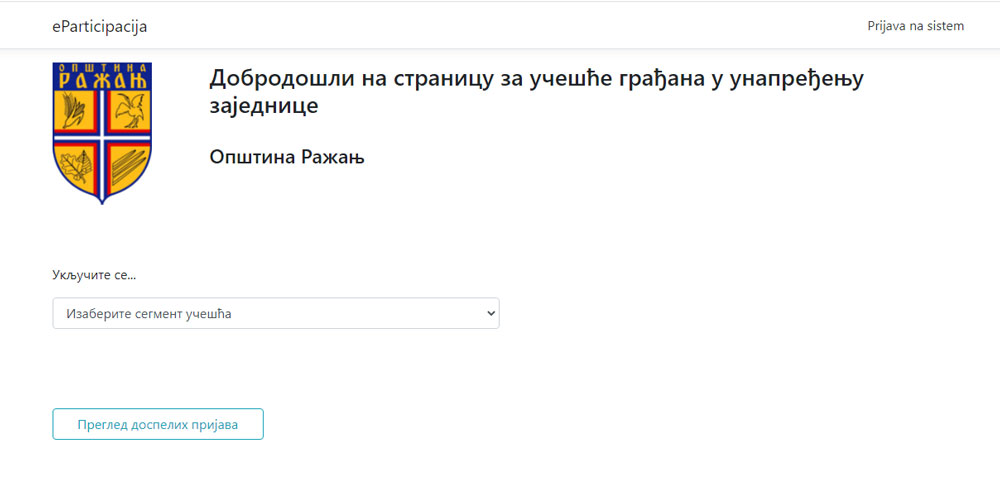
Task: Click the corn quadrant of the crest
Action: pos(74,110)
